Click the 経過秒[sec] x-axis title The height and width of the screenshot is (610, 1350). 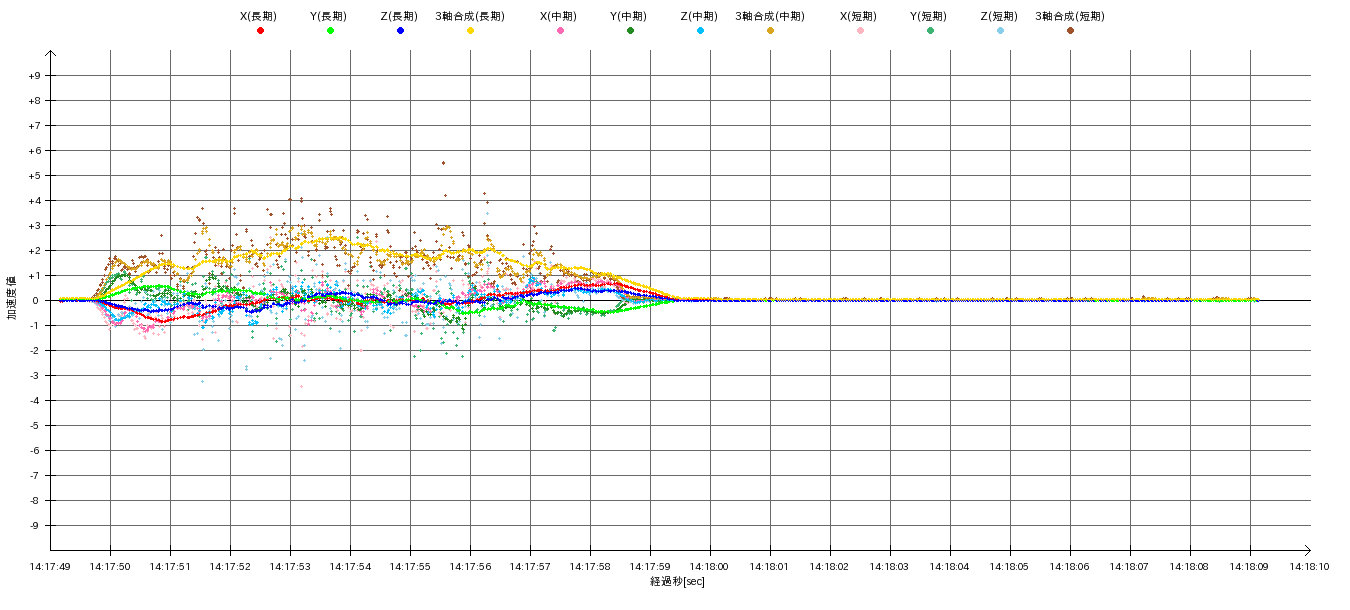coord(677,582)
